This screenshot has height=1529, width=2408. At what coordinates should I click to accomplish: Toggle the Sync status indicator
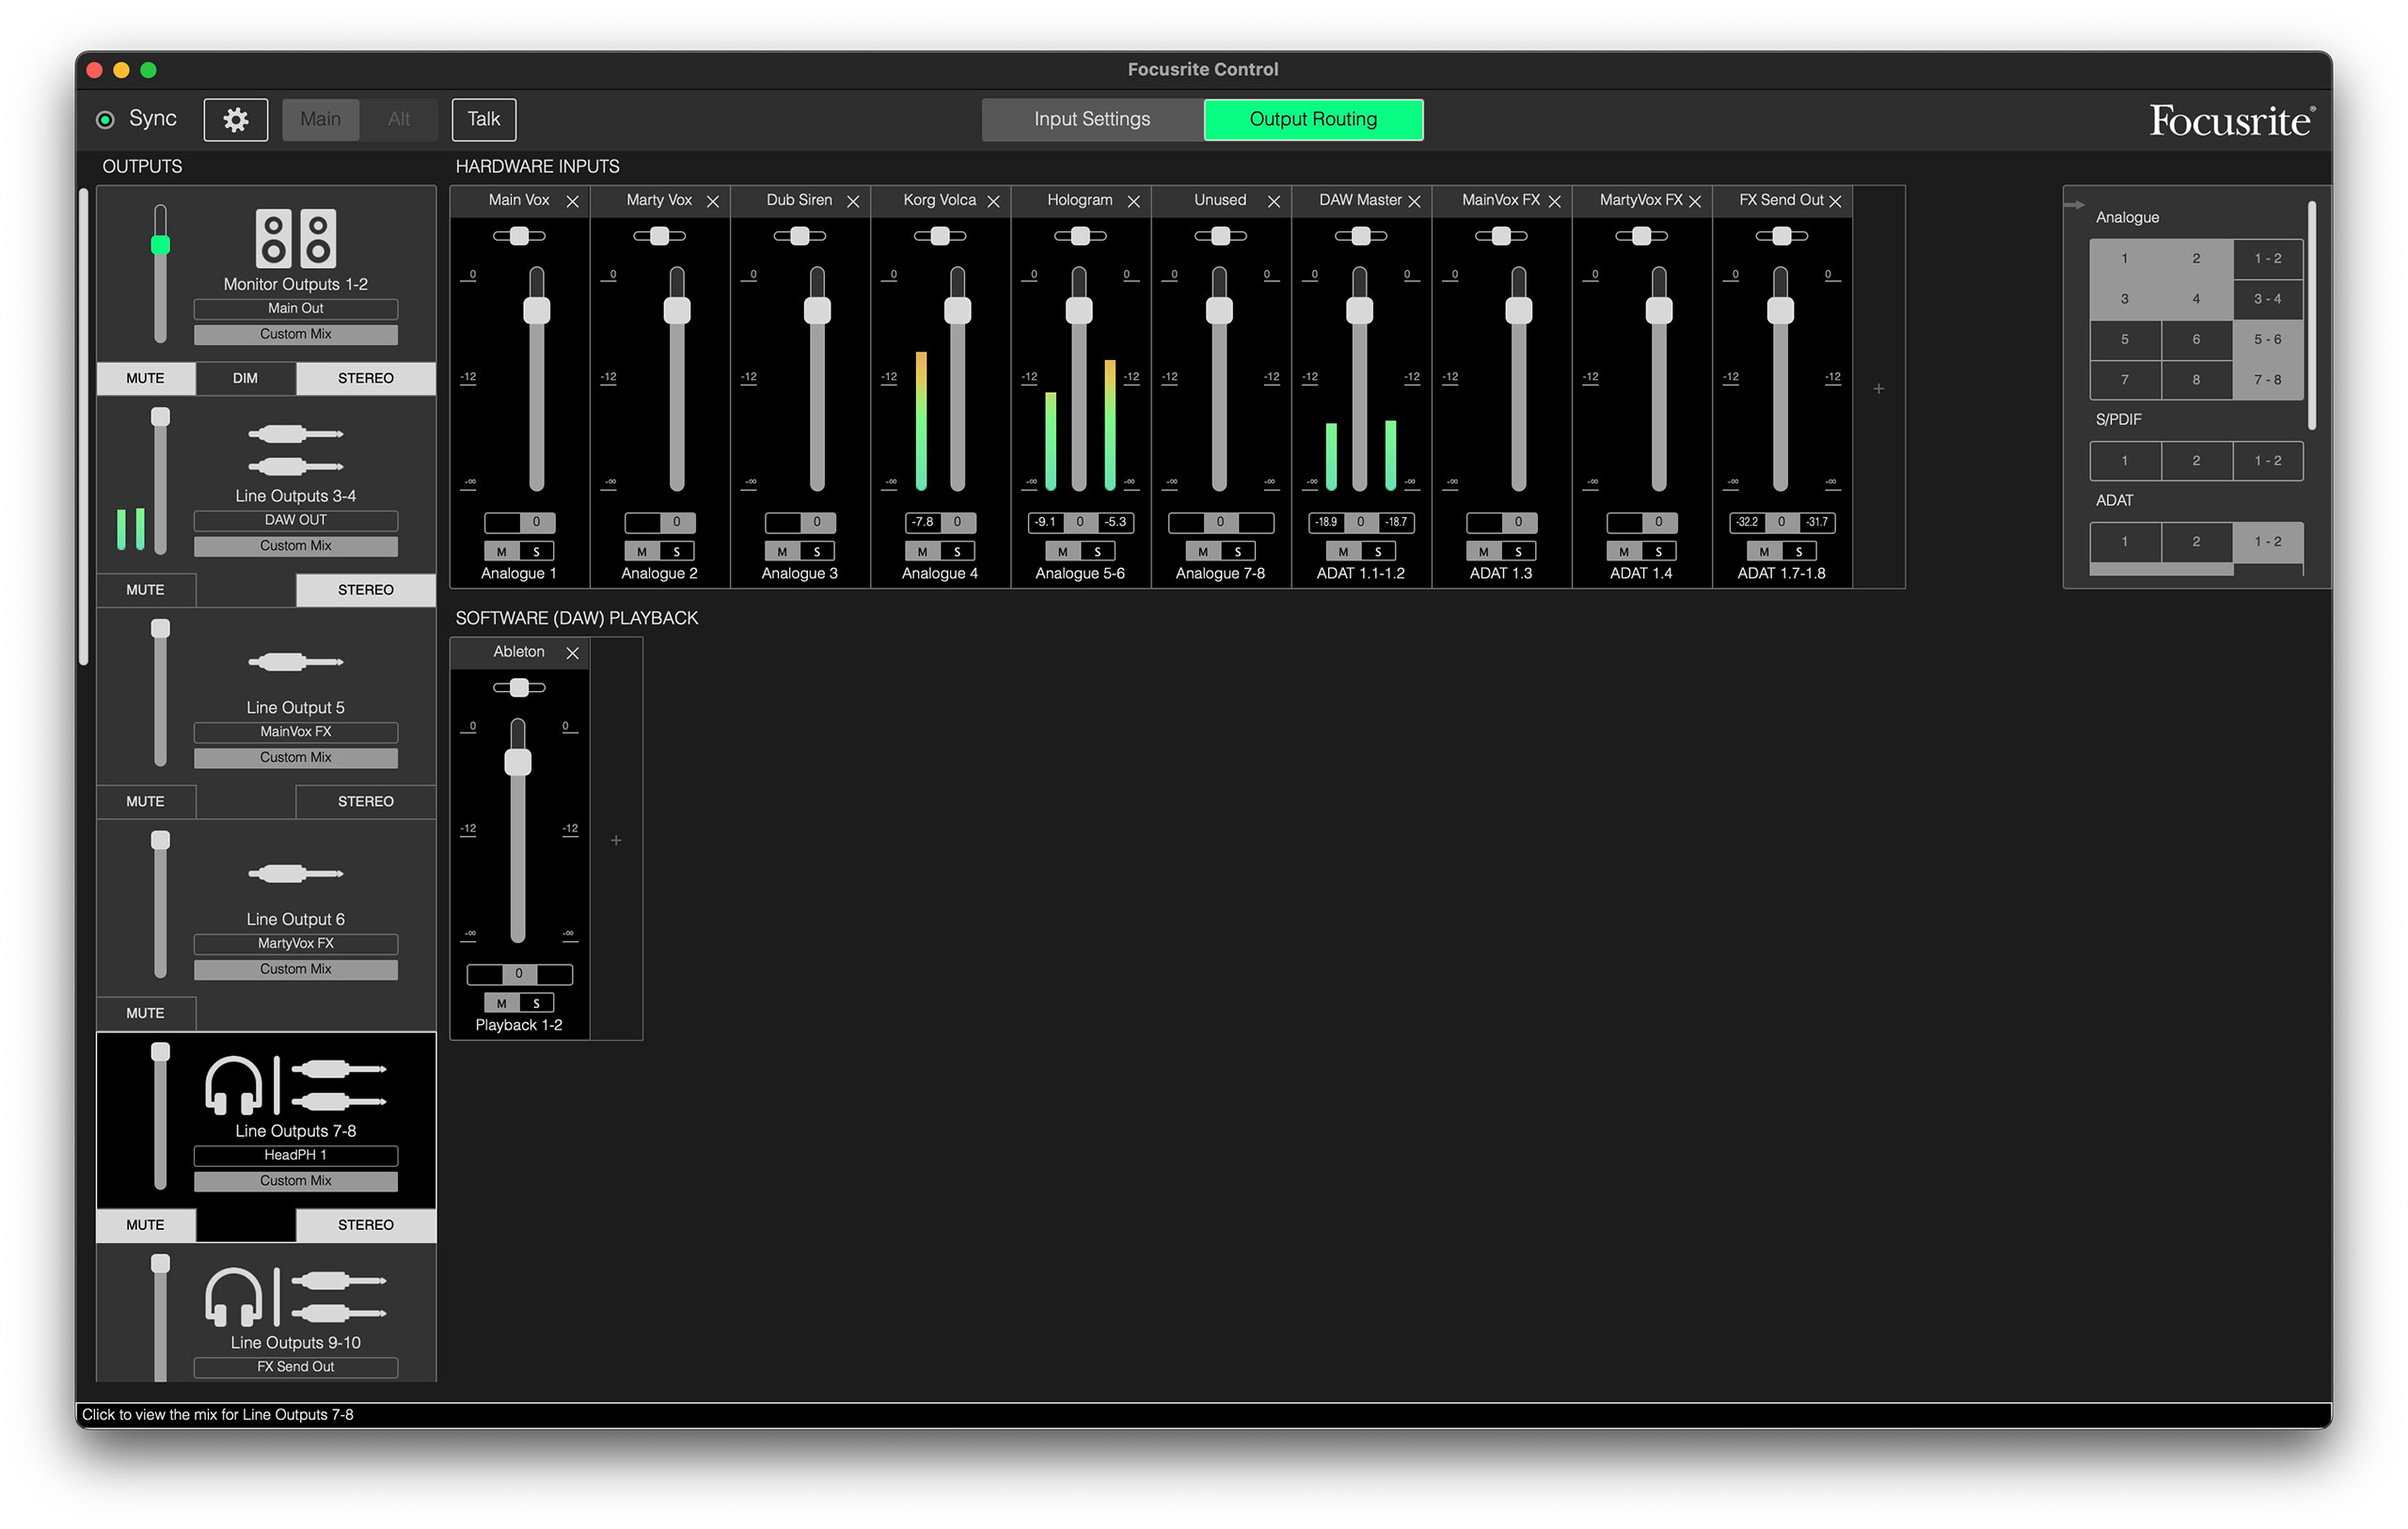click(x=105, y=120)
